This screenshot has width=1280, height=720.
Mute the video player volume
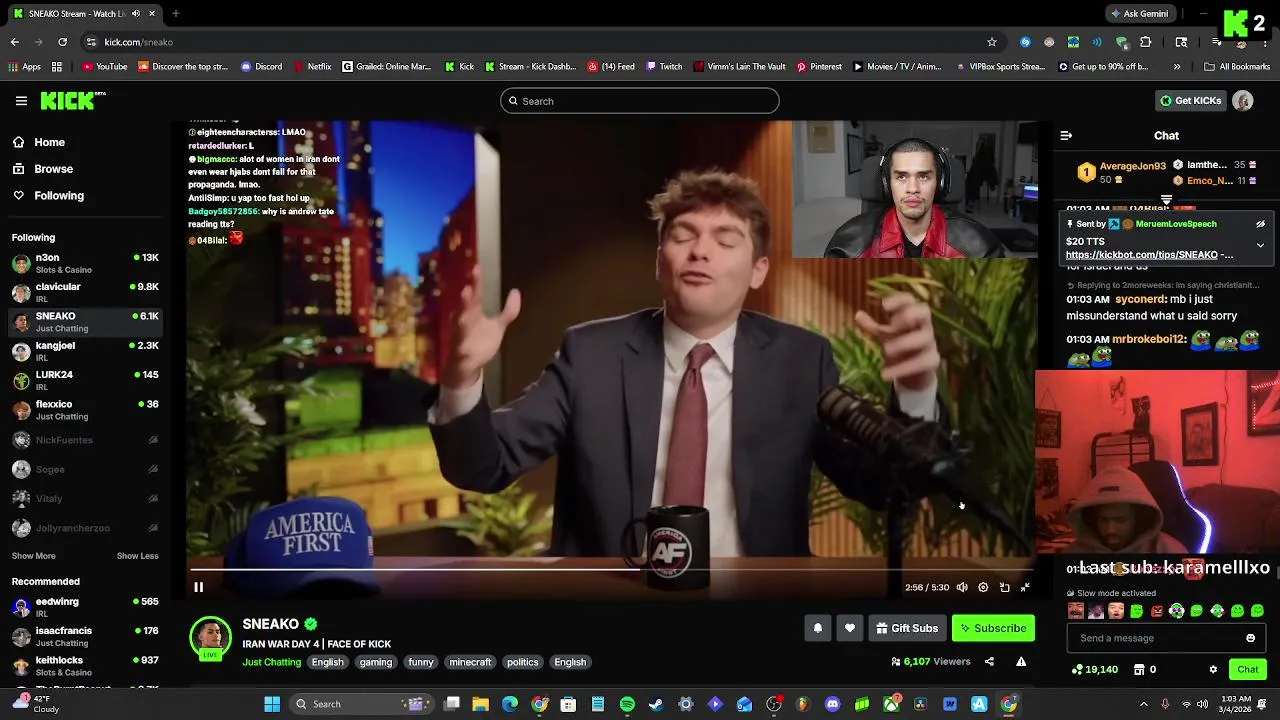click(x=962, y=588)
